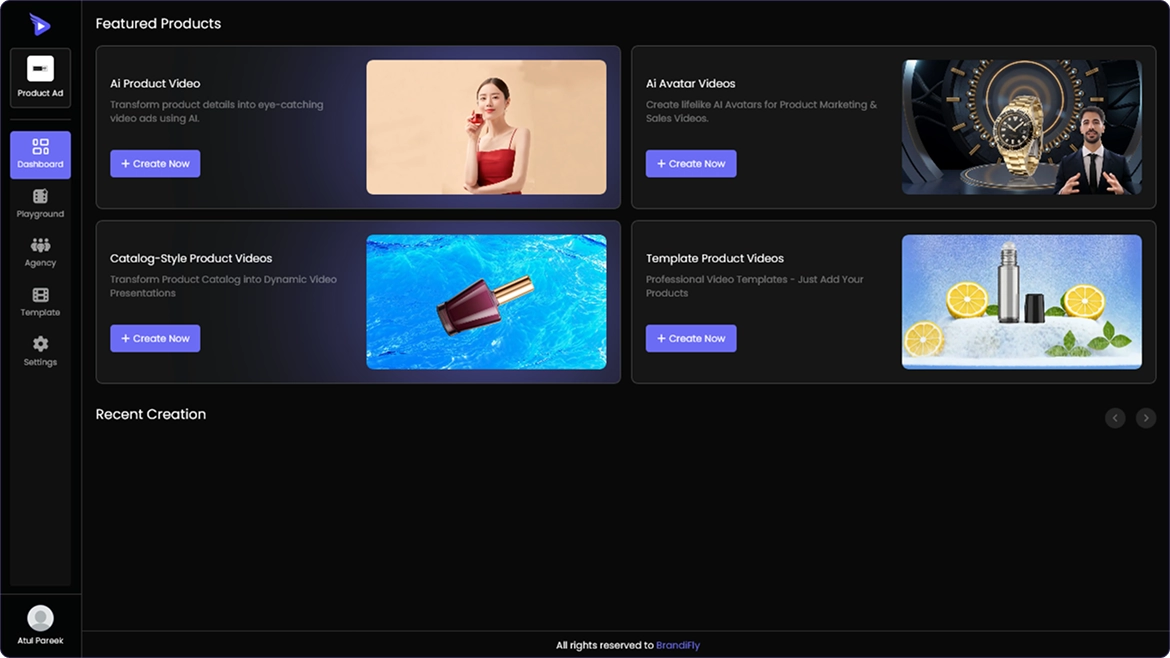
Task: Switch to the Template section
Action: tap(40, 302)
